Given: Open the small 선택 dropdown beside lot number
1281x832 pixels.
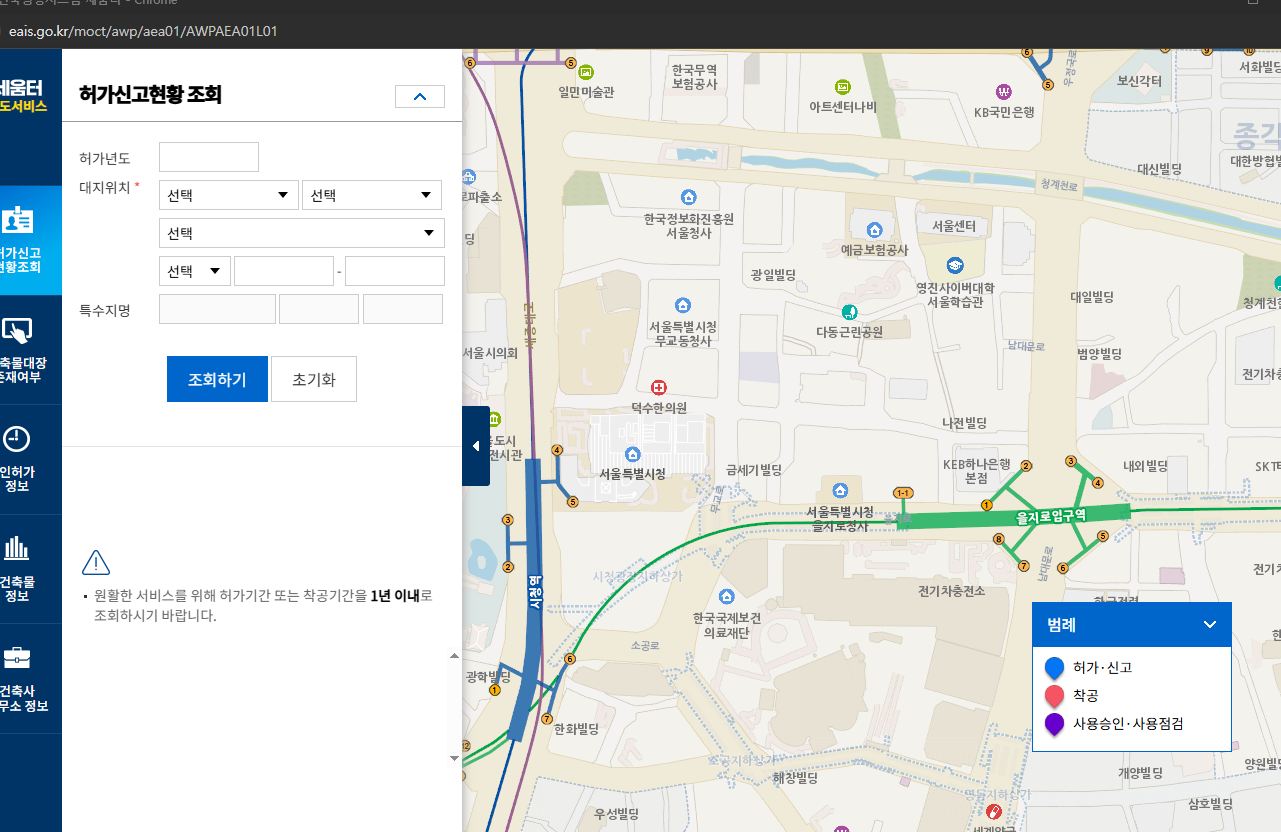Looking at the screenshot, I should 195,271.
